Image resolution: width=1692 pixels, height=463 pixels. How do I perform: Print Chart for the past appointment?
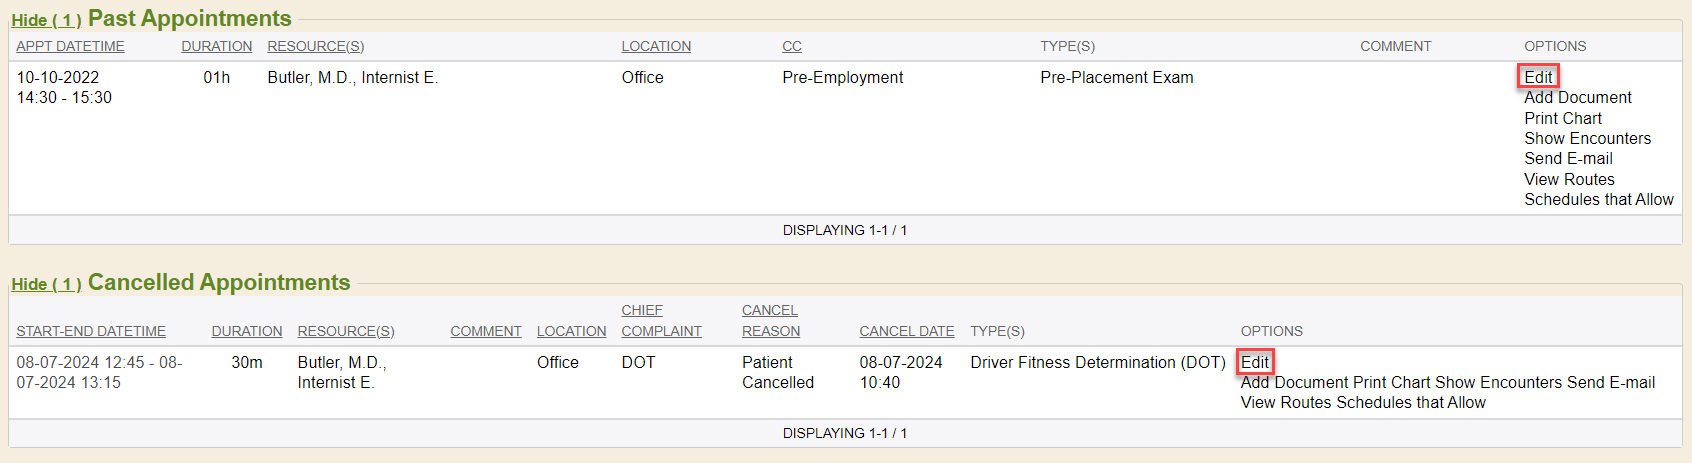1562,118
